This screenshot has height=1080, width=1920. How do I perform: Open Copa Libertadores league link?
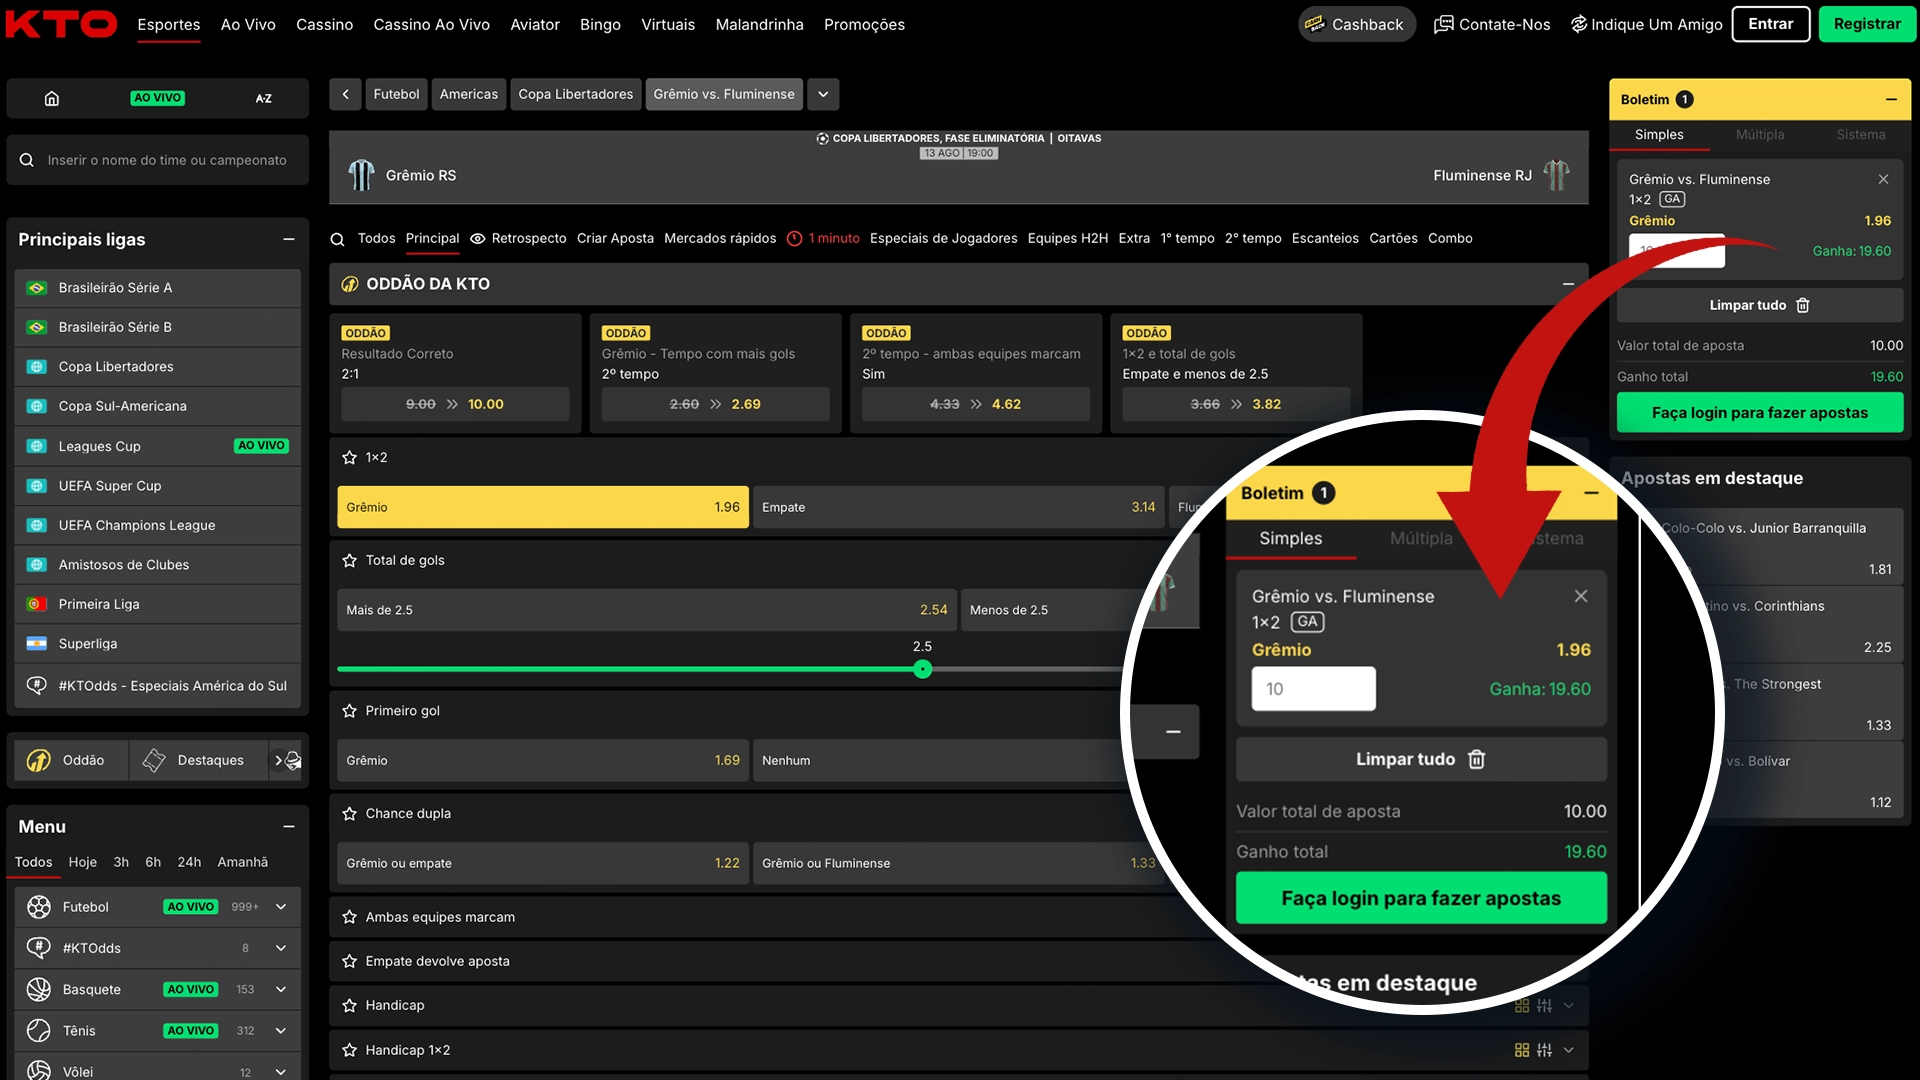click(158, 367)
